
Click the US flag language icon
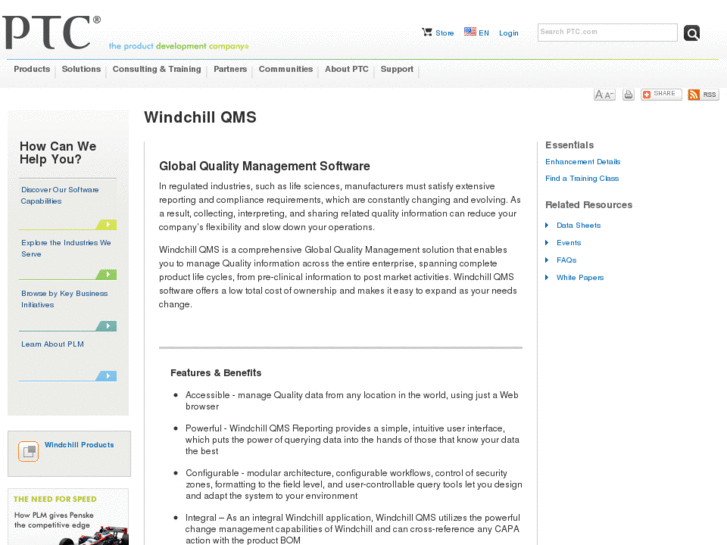click(x=470, y=32)
